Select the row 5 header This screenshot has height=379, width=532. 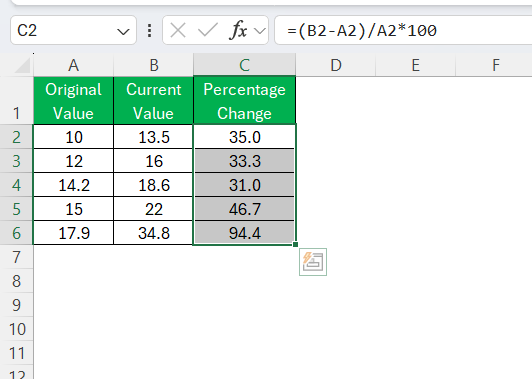point(16,209)
